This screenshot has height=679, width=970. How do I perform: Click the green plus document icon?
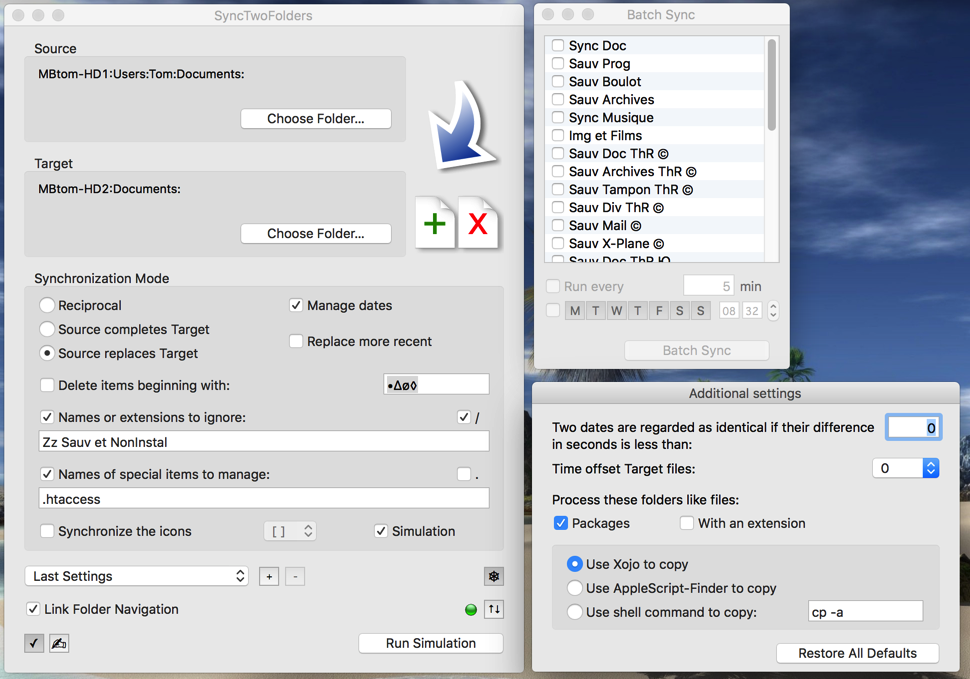(x=435, y=223)
